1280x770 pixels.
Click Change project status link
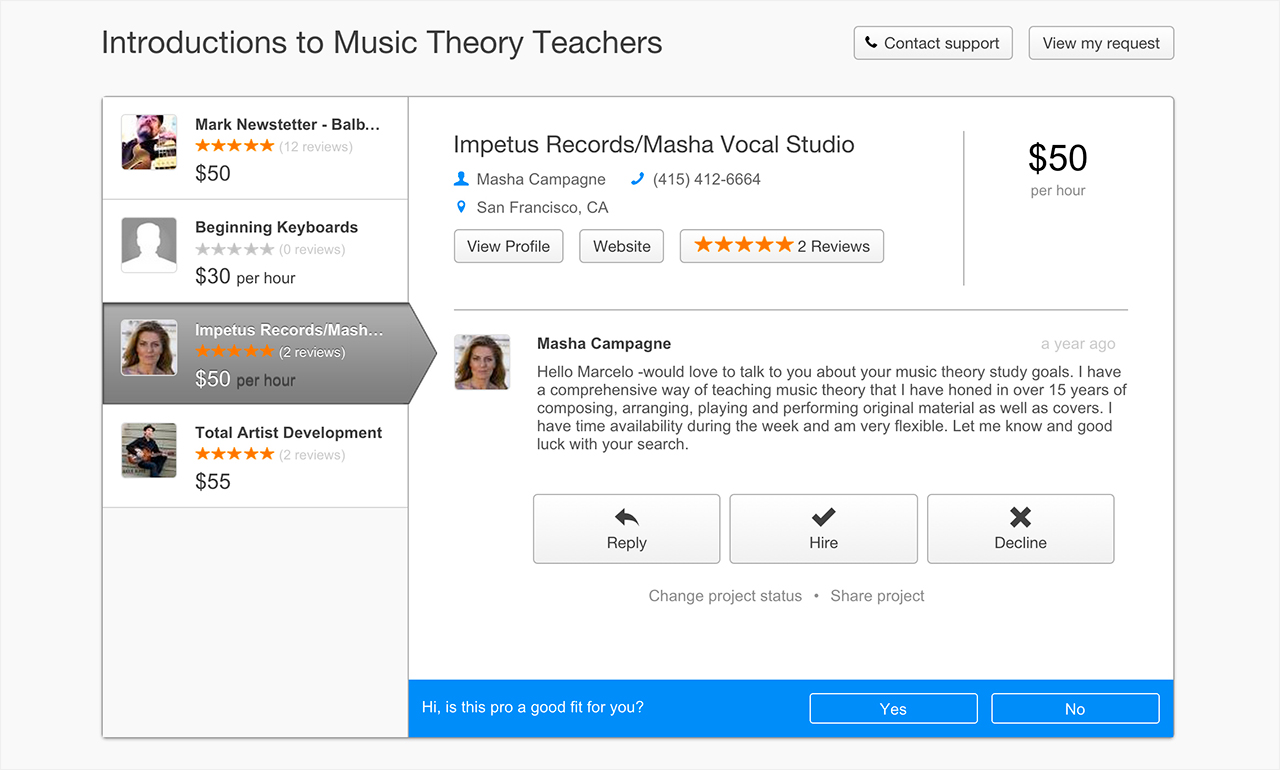(725, 596)
